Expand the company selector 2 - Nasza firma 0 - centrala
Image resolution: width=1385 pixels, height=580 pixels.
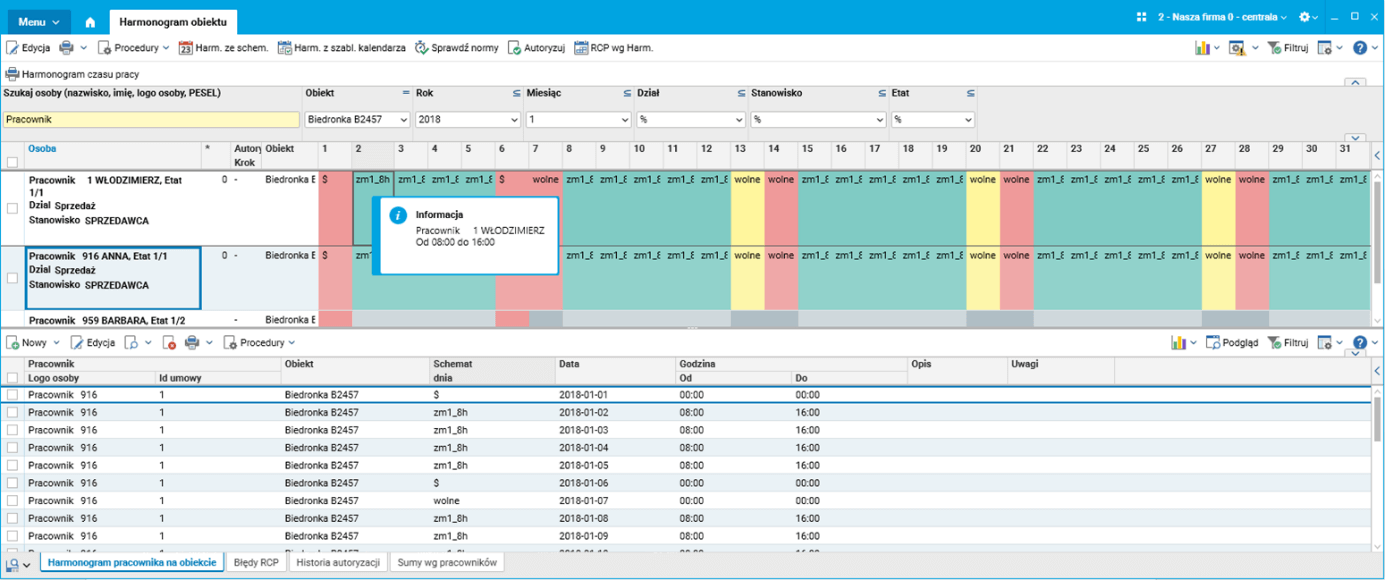(x=1222, y=17)
